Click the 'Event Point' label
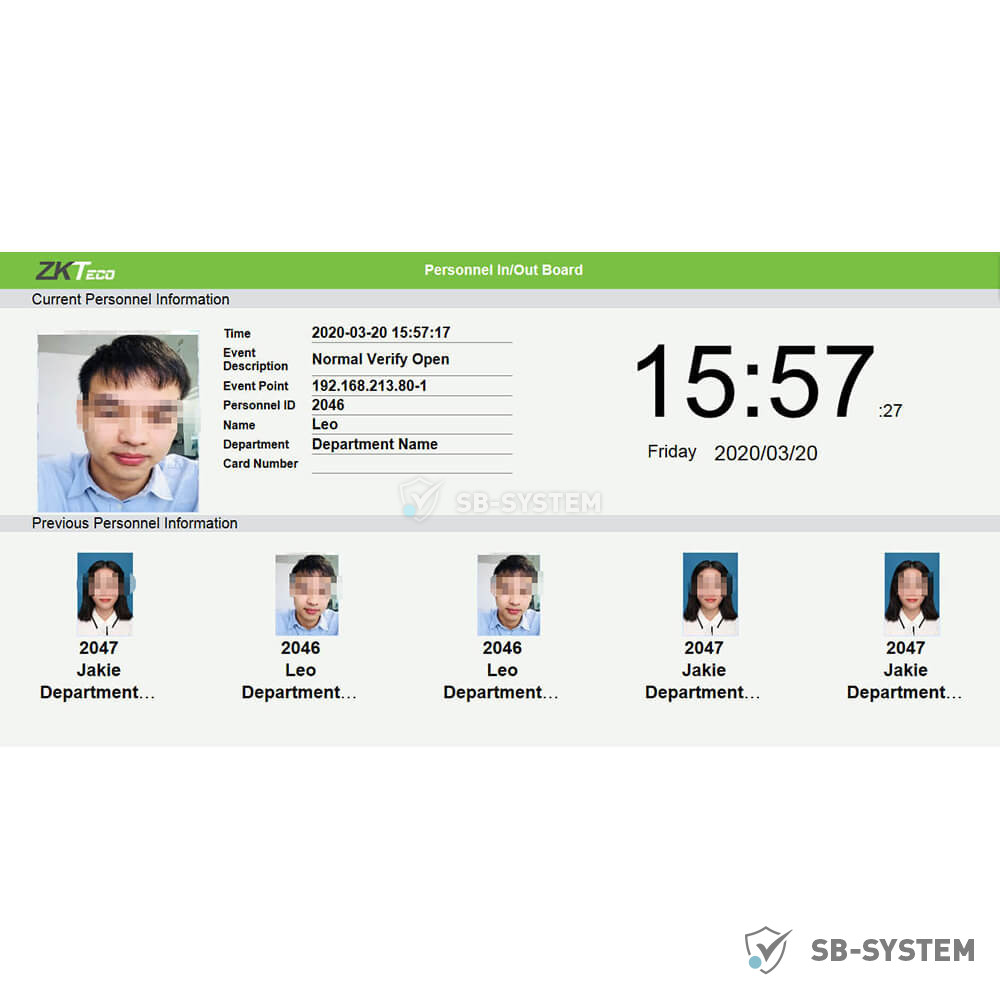The height and width of the screenshot is (1000, 1000). coord(255,386)
